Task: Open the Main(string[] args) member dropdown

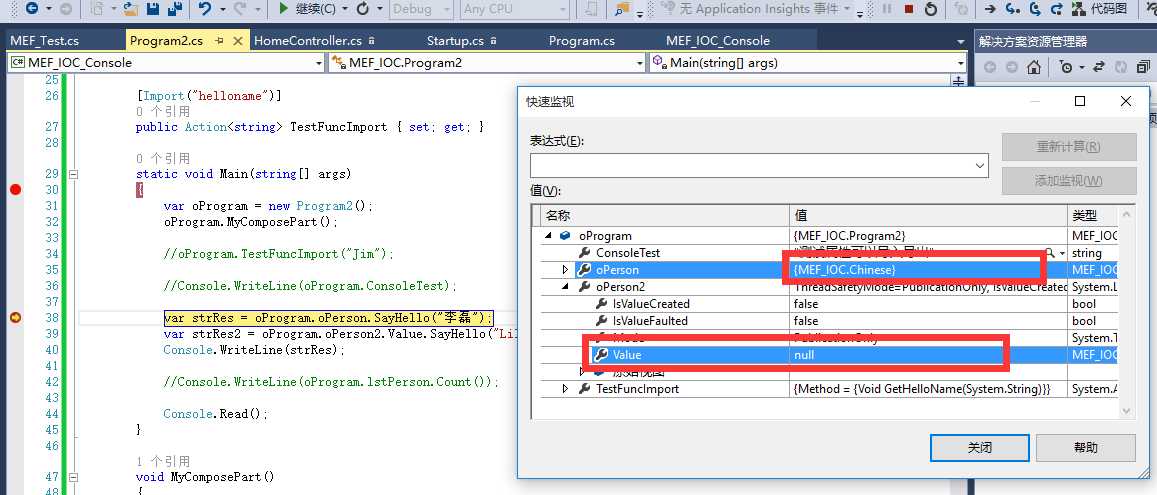Action: [960, 63]
